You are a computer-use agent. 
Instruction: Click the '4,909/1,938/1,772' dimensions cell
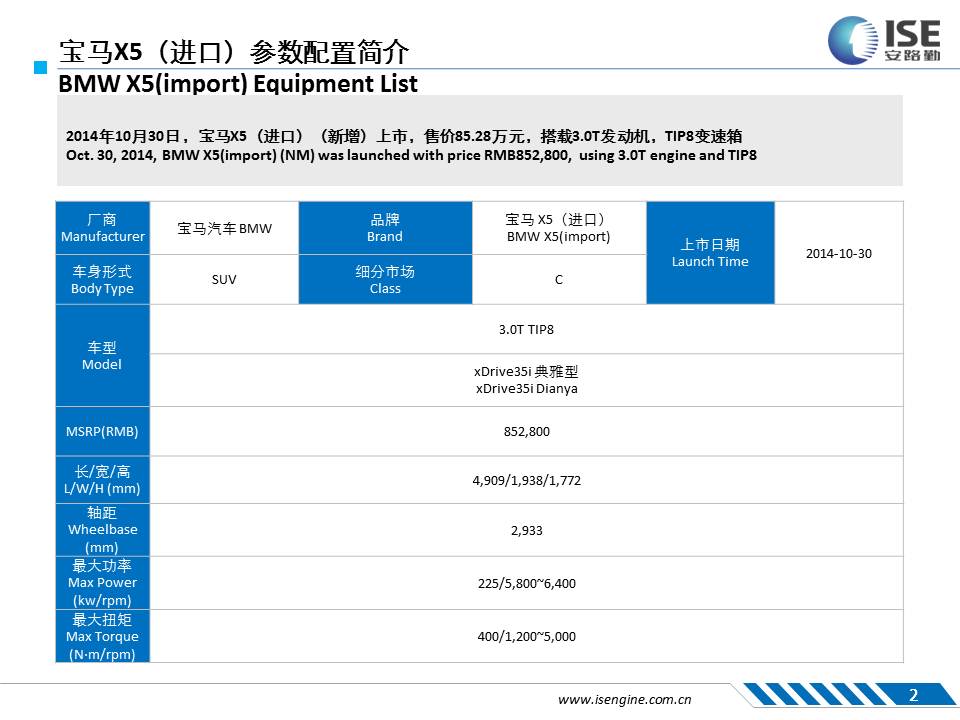527,480
